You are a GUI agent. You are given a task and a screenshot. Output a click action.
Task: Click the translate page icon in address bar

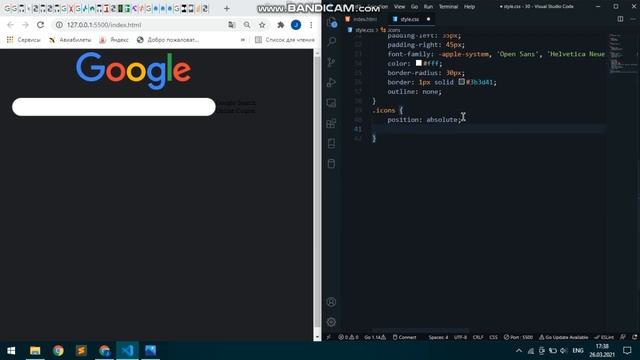232,25
